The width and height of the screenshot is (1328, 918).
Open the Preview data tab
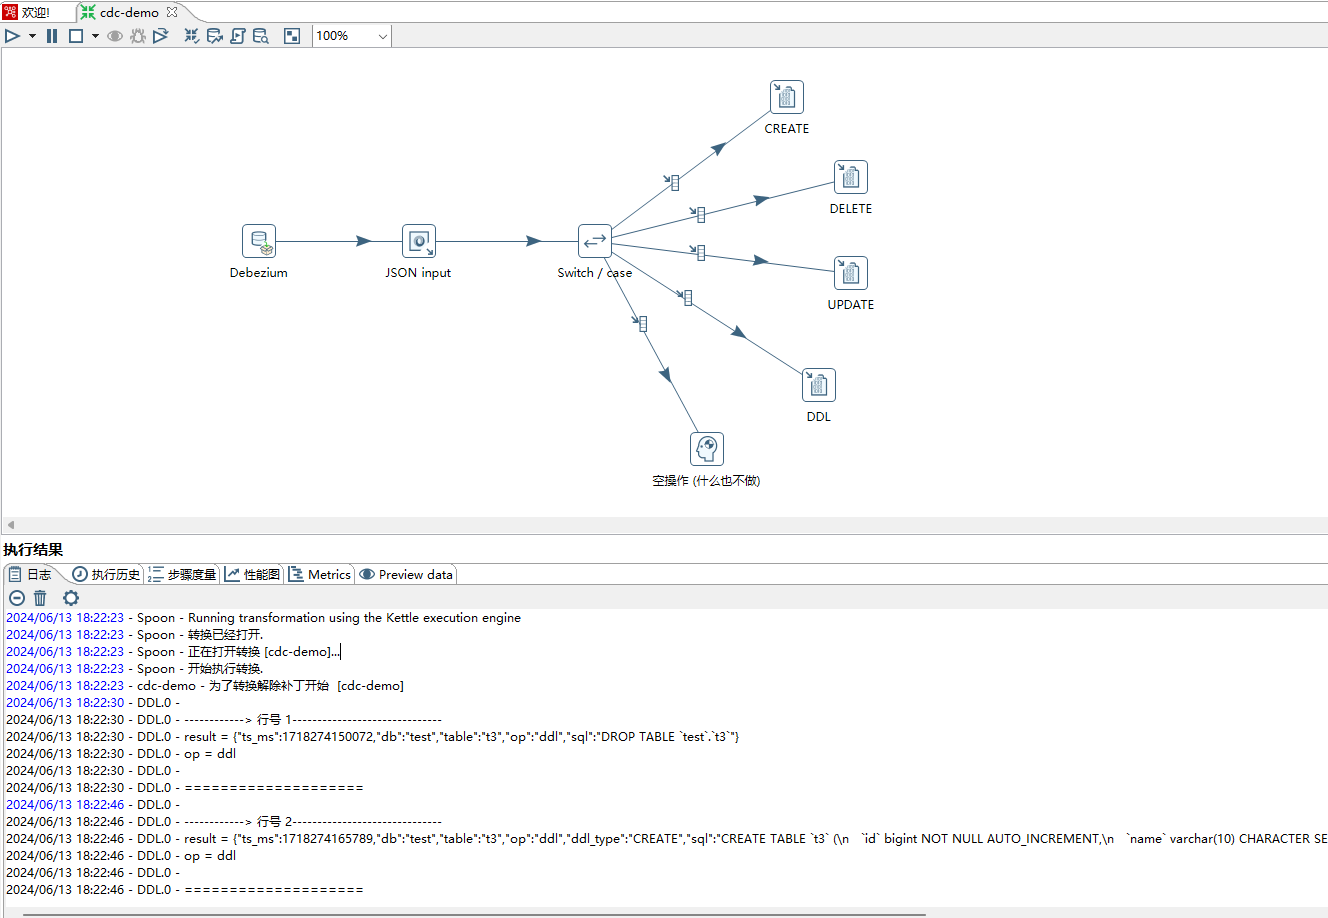(407, 575)
